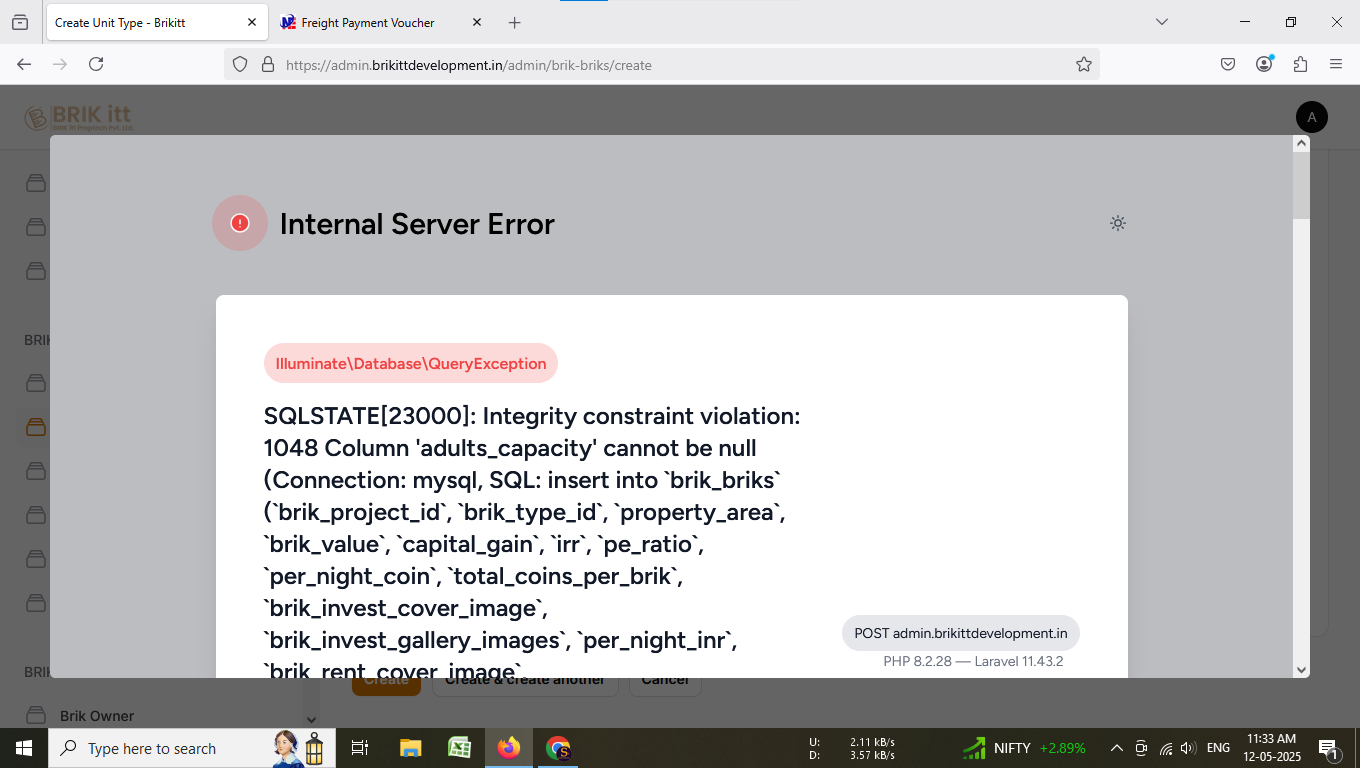Open the Firefox extensions puzzle icon
The height and width of the screenshot is (768, 1360).
(x=1300, y=64)
